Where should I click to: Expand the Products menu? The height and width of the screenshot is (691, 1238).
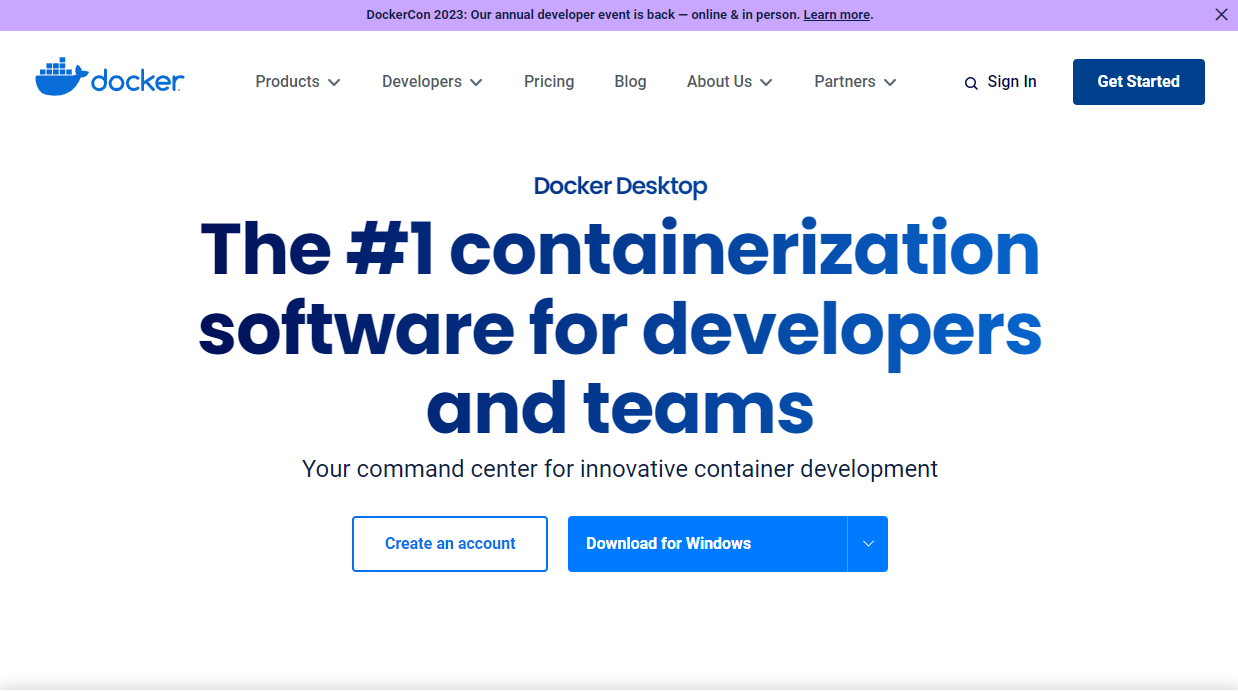tap(298, 82)
